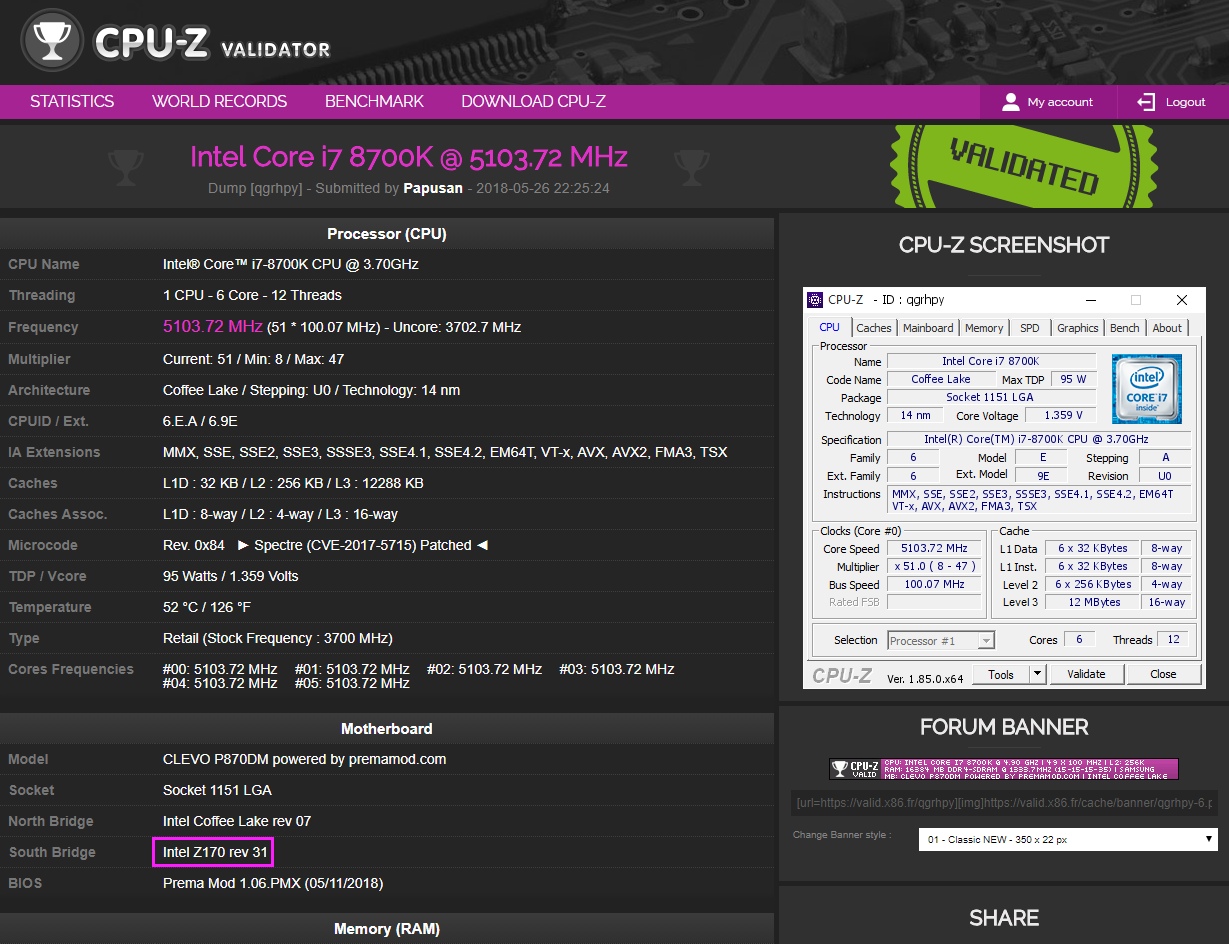Select the Mainboard tab in CPU-Z screenshot
The width and height of the screenshot is (1229, 944).
pyautogui.click(x=928, y=328)
